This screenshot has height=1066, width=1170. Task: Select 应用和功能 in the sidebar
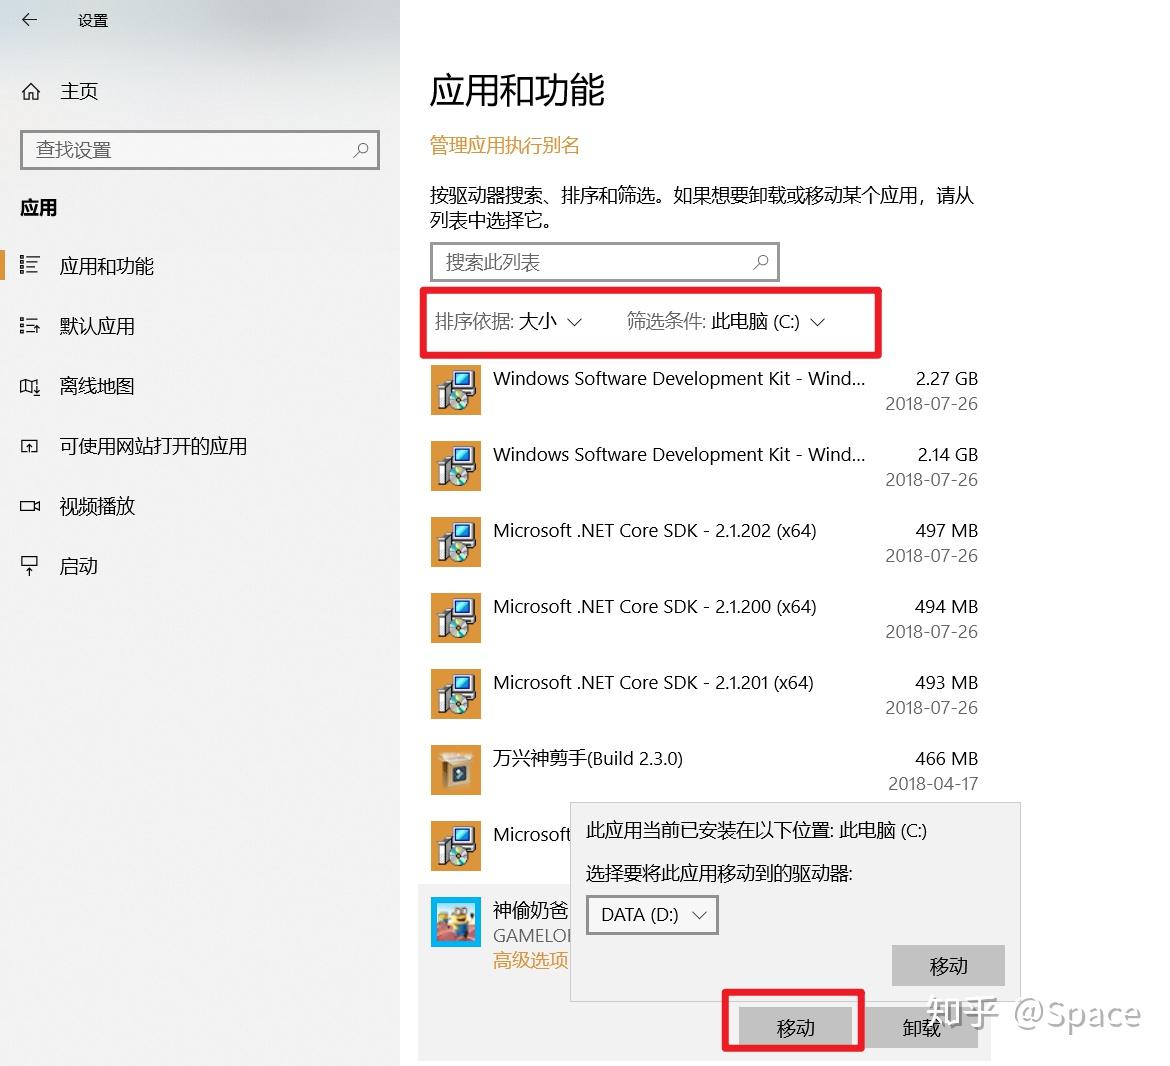(x=107, y=266)
